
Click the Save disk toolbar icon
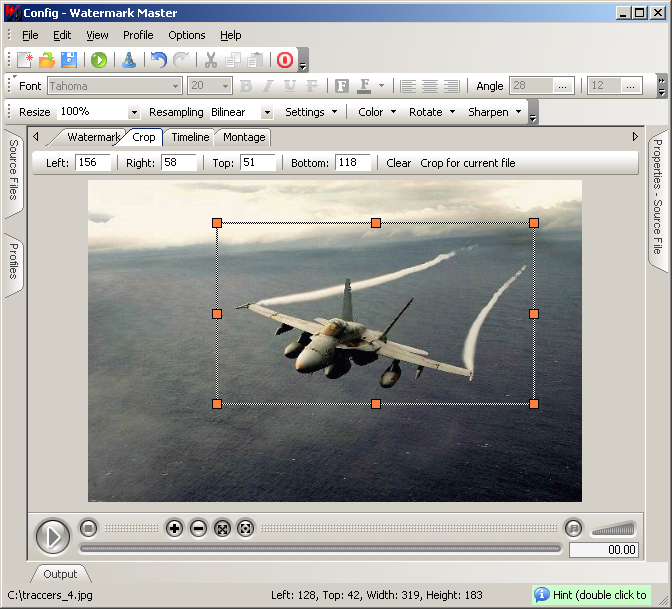click(x=69, y=60)
